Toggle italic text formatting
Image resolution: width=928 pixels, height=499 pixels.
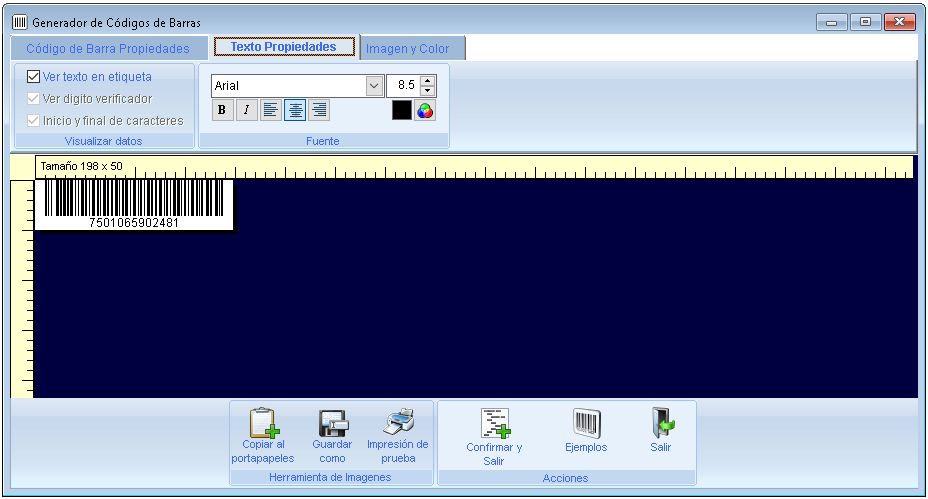coord(246,111)
